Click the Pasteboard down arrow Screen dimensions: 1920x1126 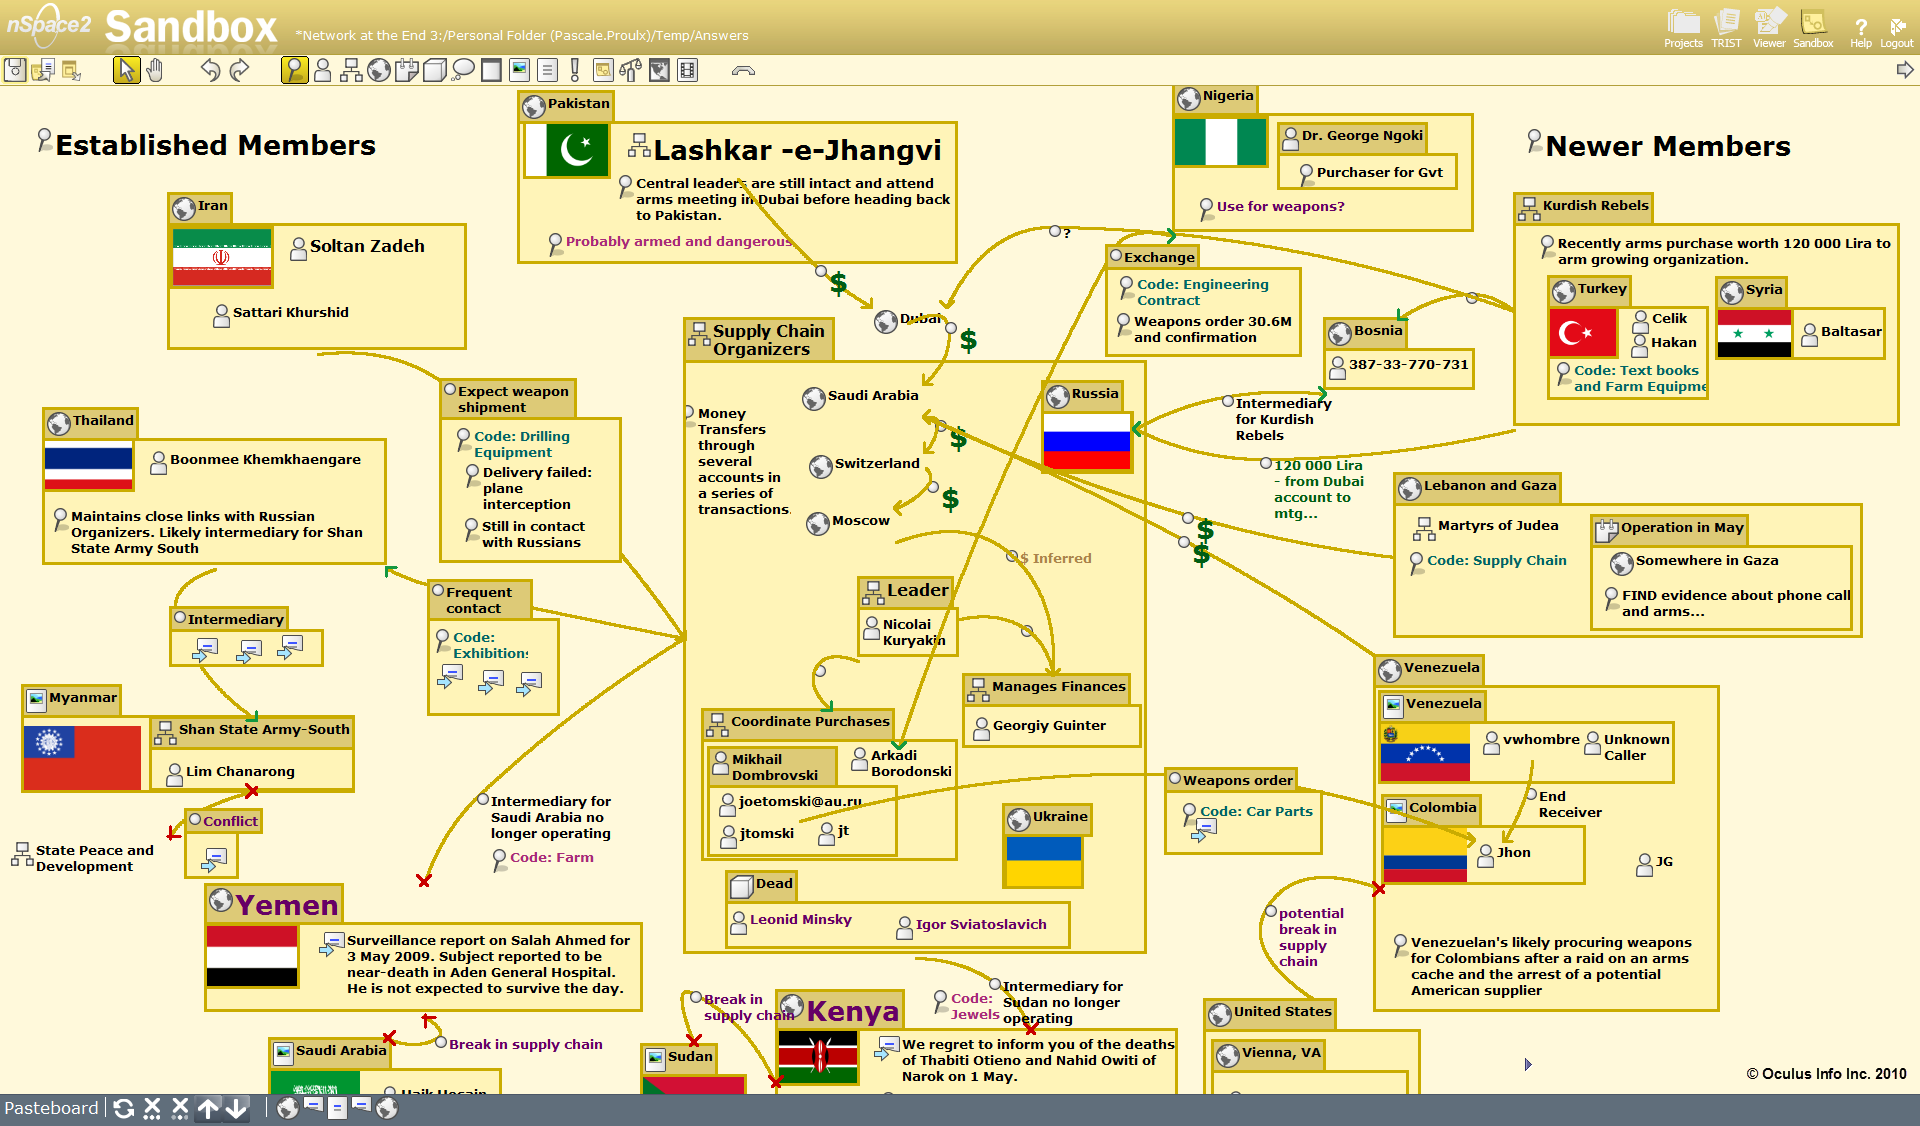click(x=236, y=1108)
